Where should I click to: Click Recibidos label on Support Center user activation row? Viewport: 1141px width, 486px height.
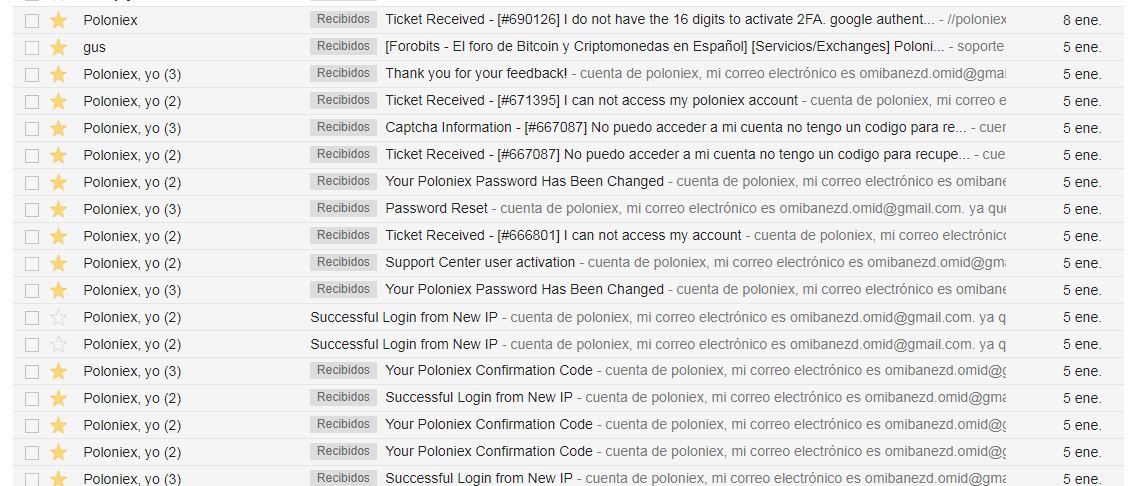[343, 262]
